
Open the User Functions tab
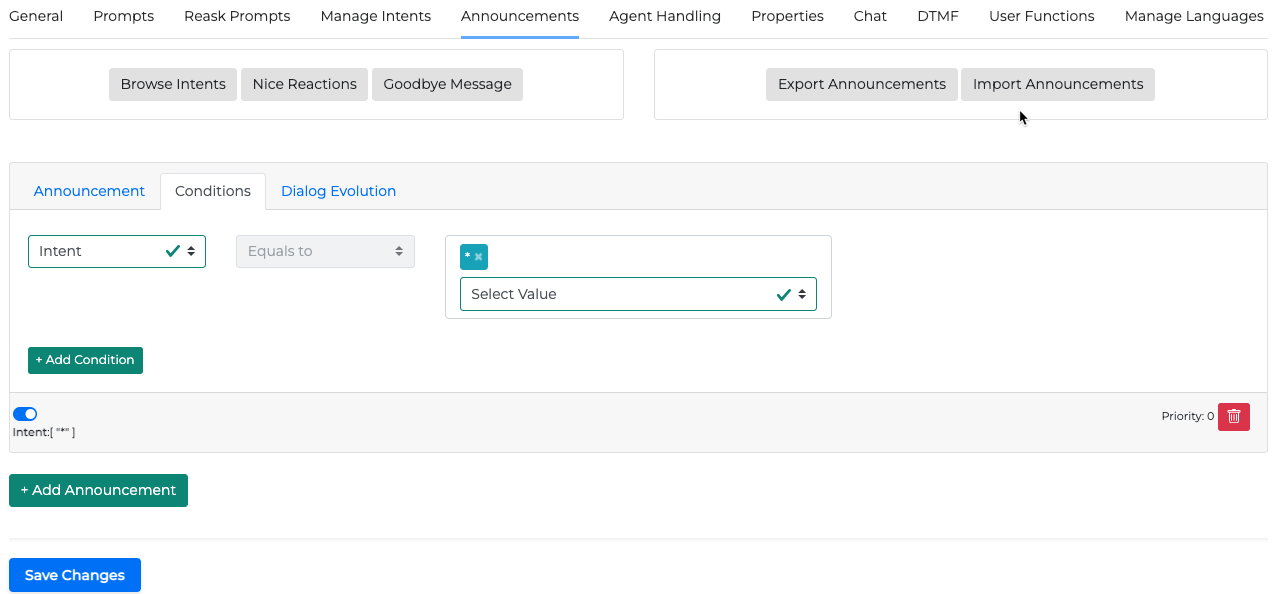[x=1041, y=16]
